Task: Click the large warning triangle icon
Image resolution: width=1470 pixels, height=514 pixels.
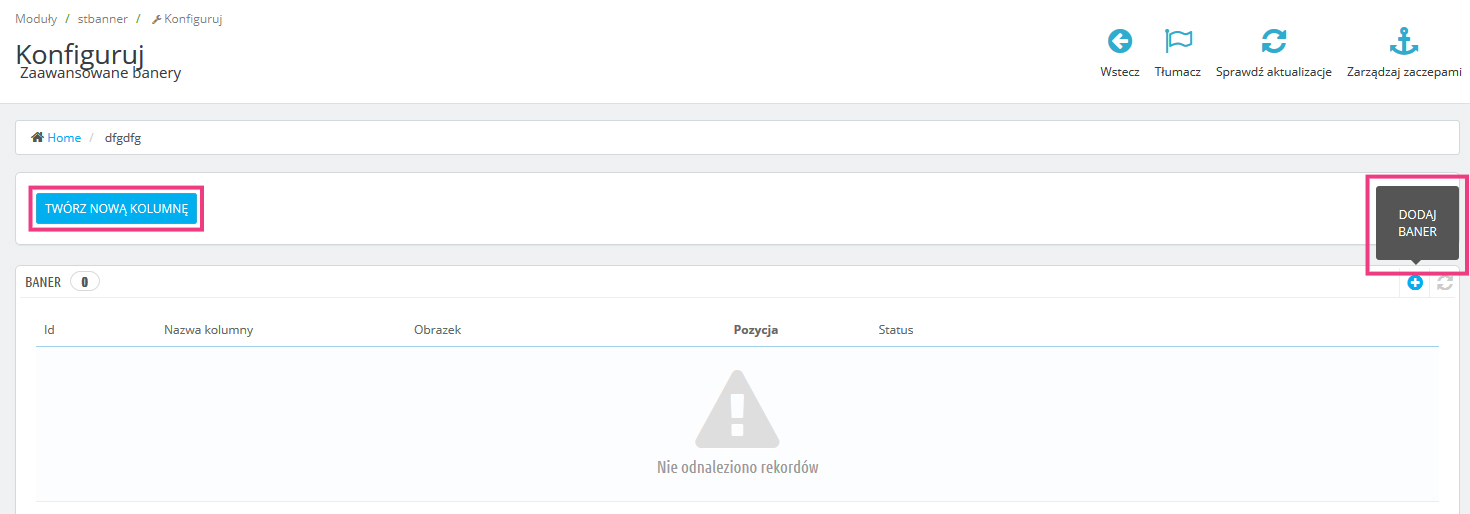Action: [737, 408]
